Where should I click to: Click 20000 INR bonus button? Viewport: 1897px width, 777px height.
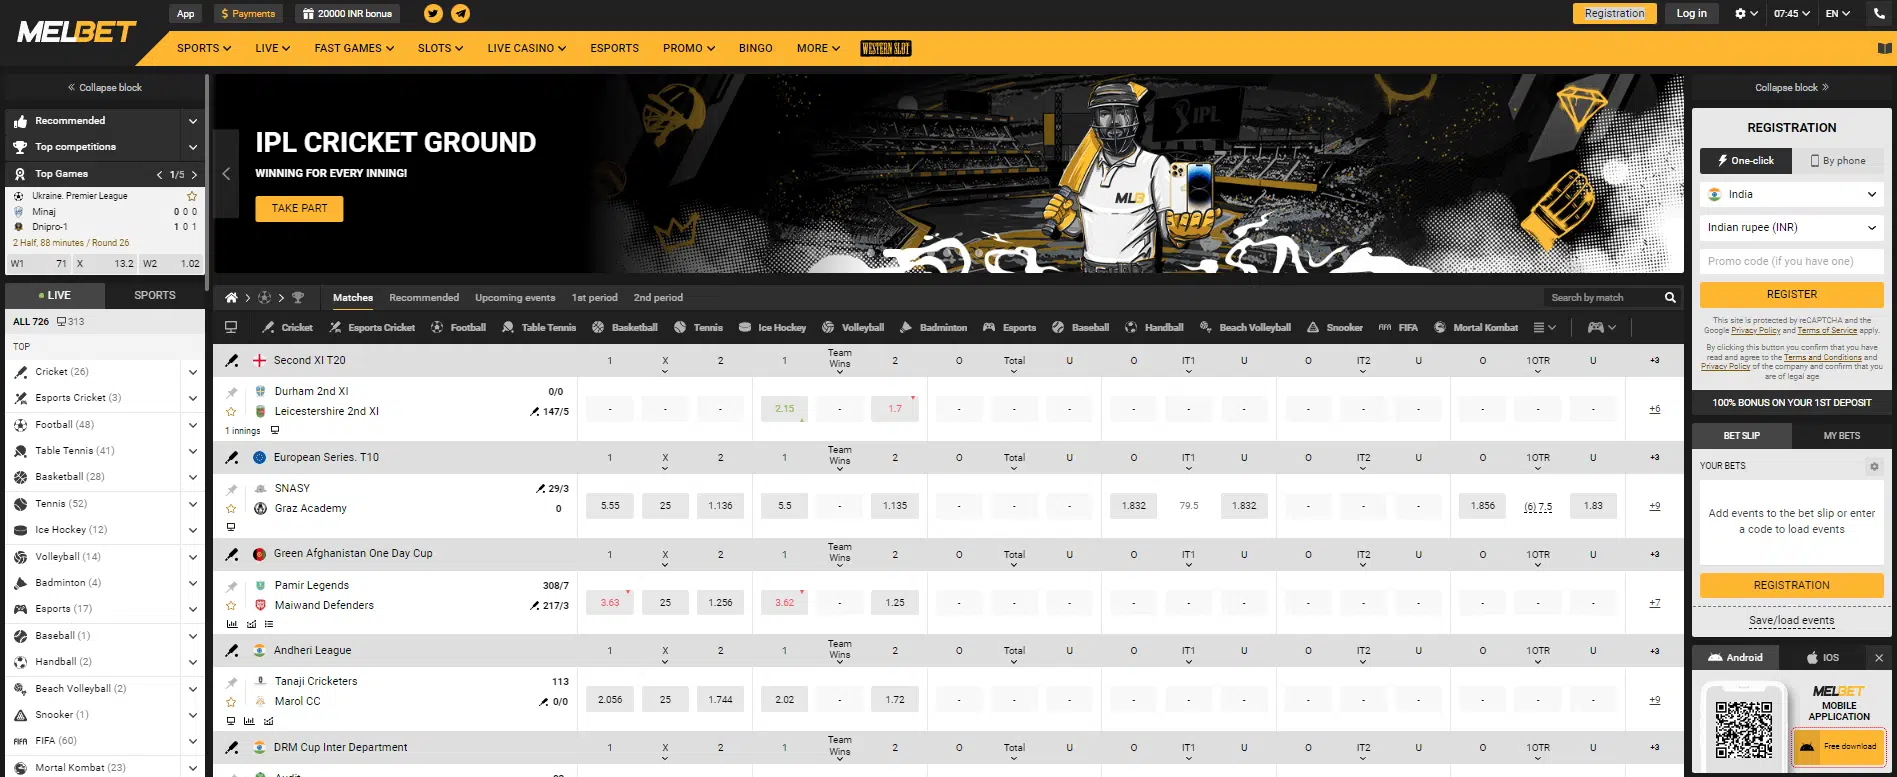[x=348, y=13]
